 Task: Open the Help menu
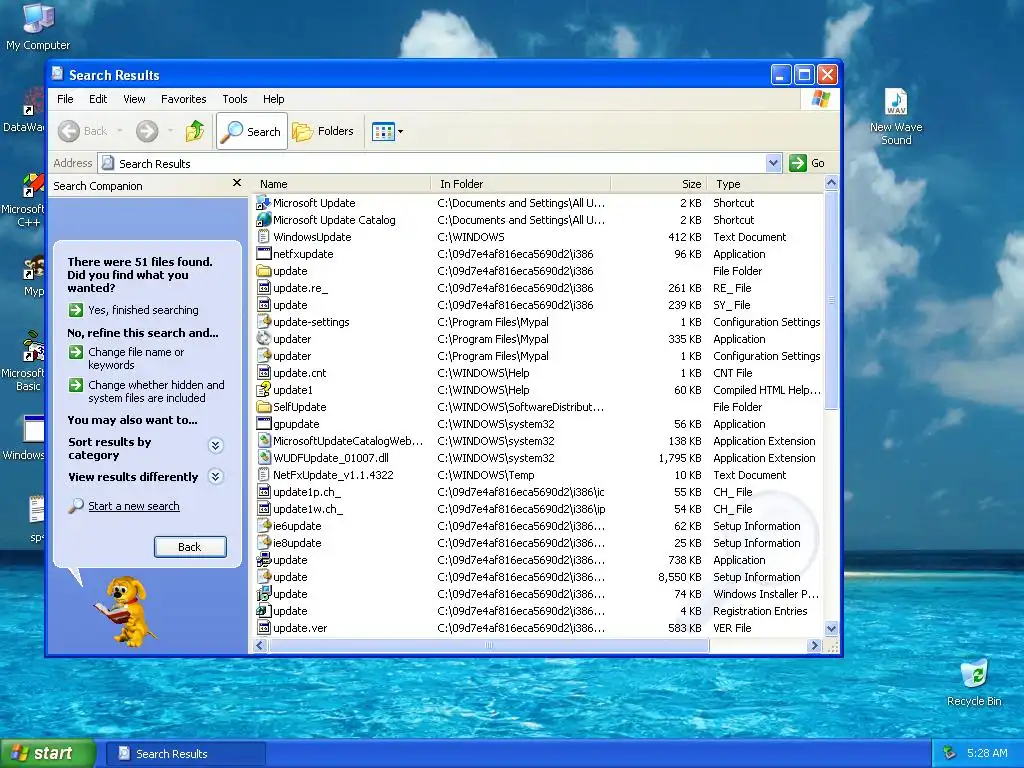click(x=274, y=99)
